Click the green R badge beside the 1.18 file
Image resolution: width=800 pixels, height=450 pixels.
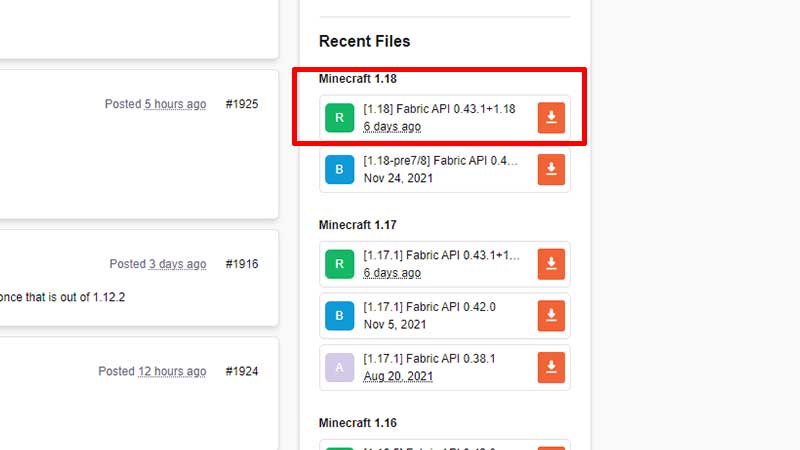[339, 118]
